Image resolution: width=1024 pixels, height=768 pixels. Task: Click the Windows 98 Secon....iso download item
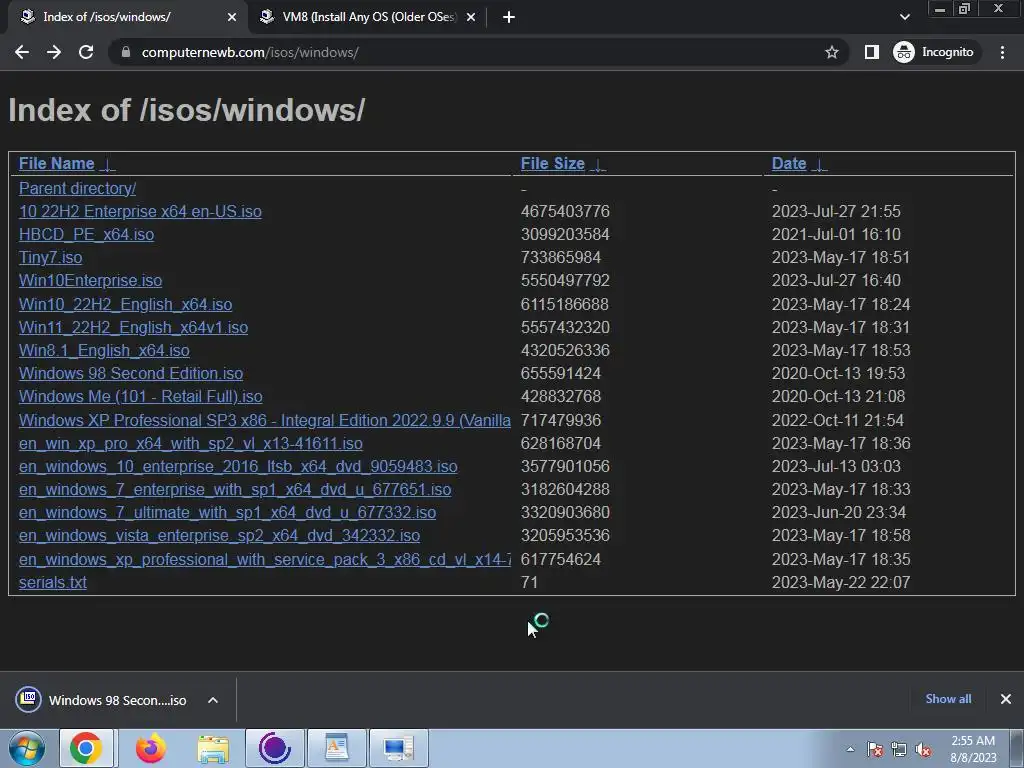(x=101, y=700)
